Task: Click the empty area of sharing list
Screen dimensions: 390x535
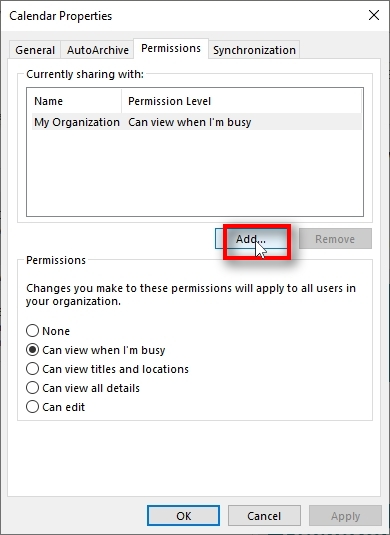Action: point(195,173)
